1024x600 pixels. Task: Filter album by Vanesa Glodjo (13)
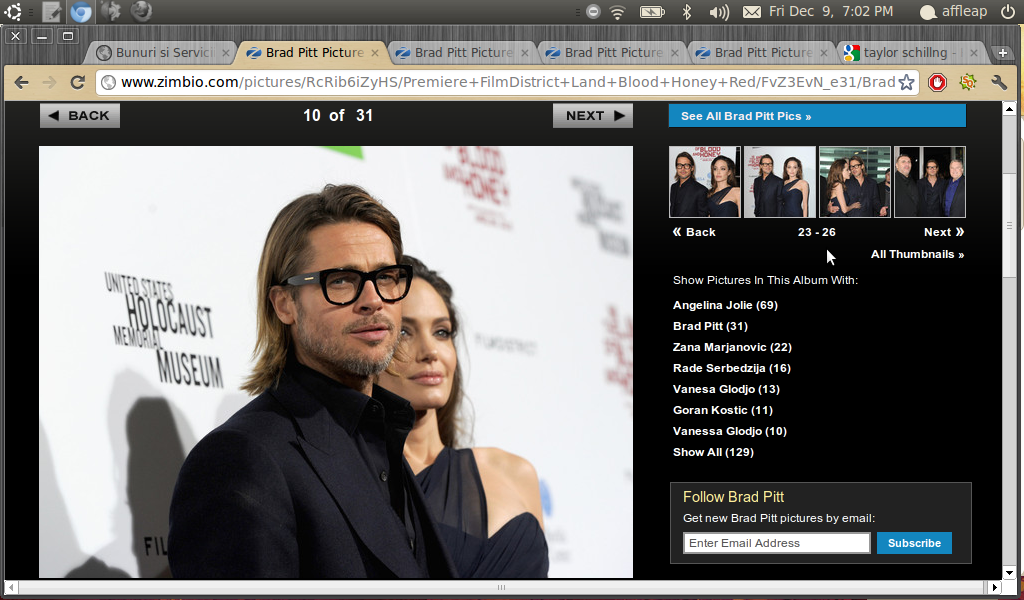[726, 388]
